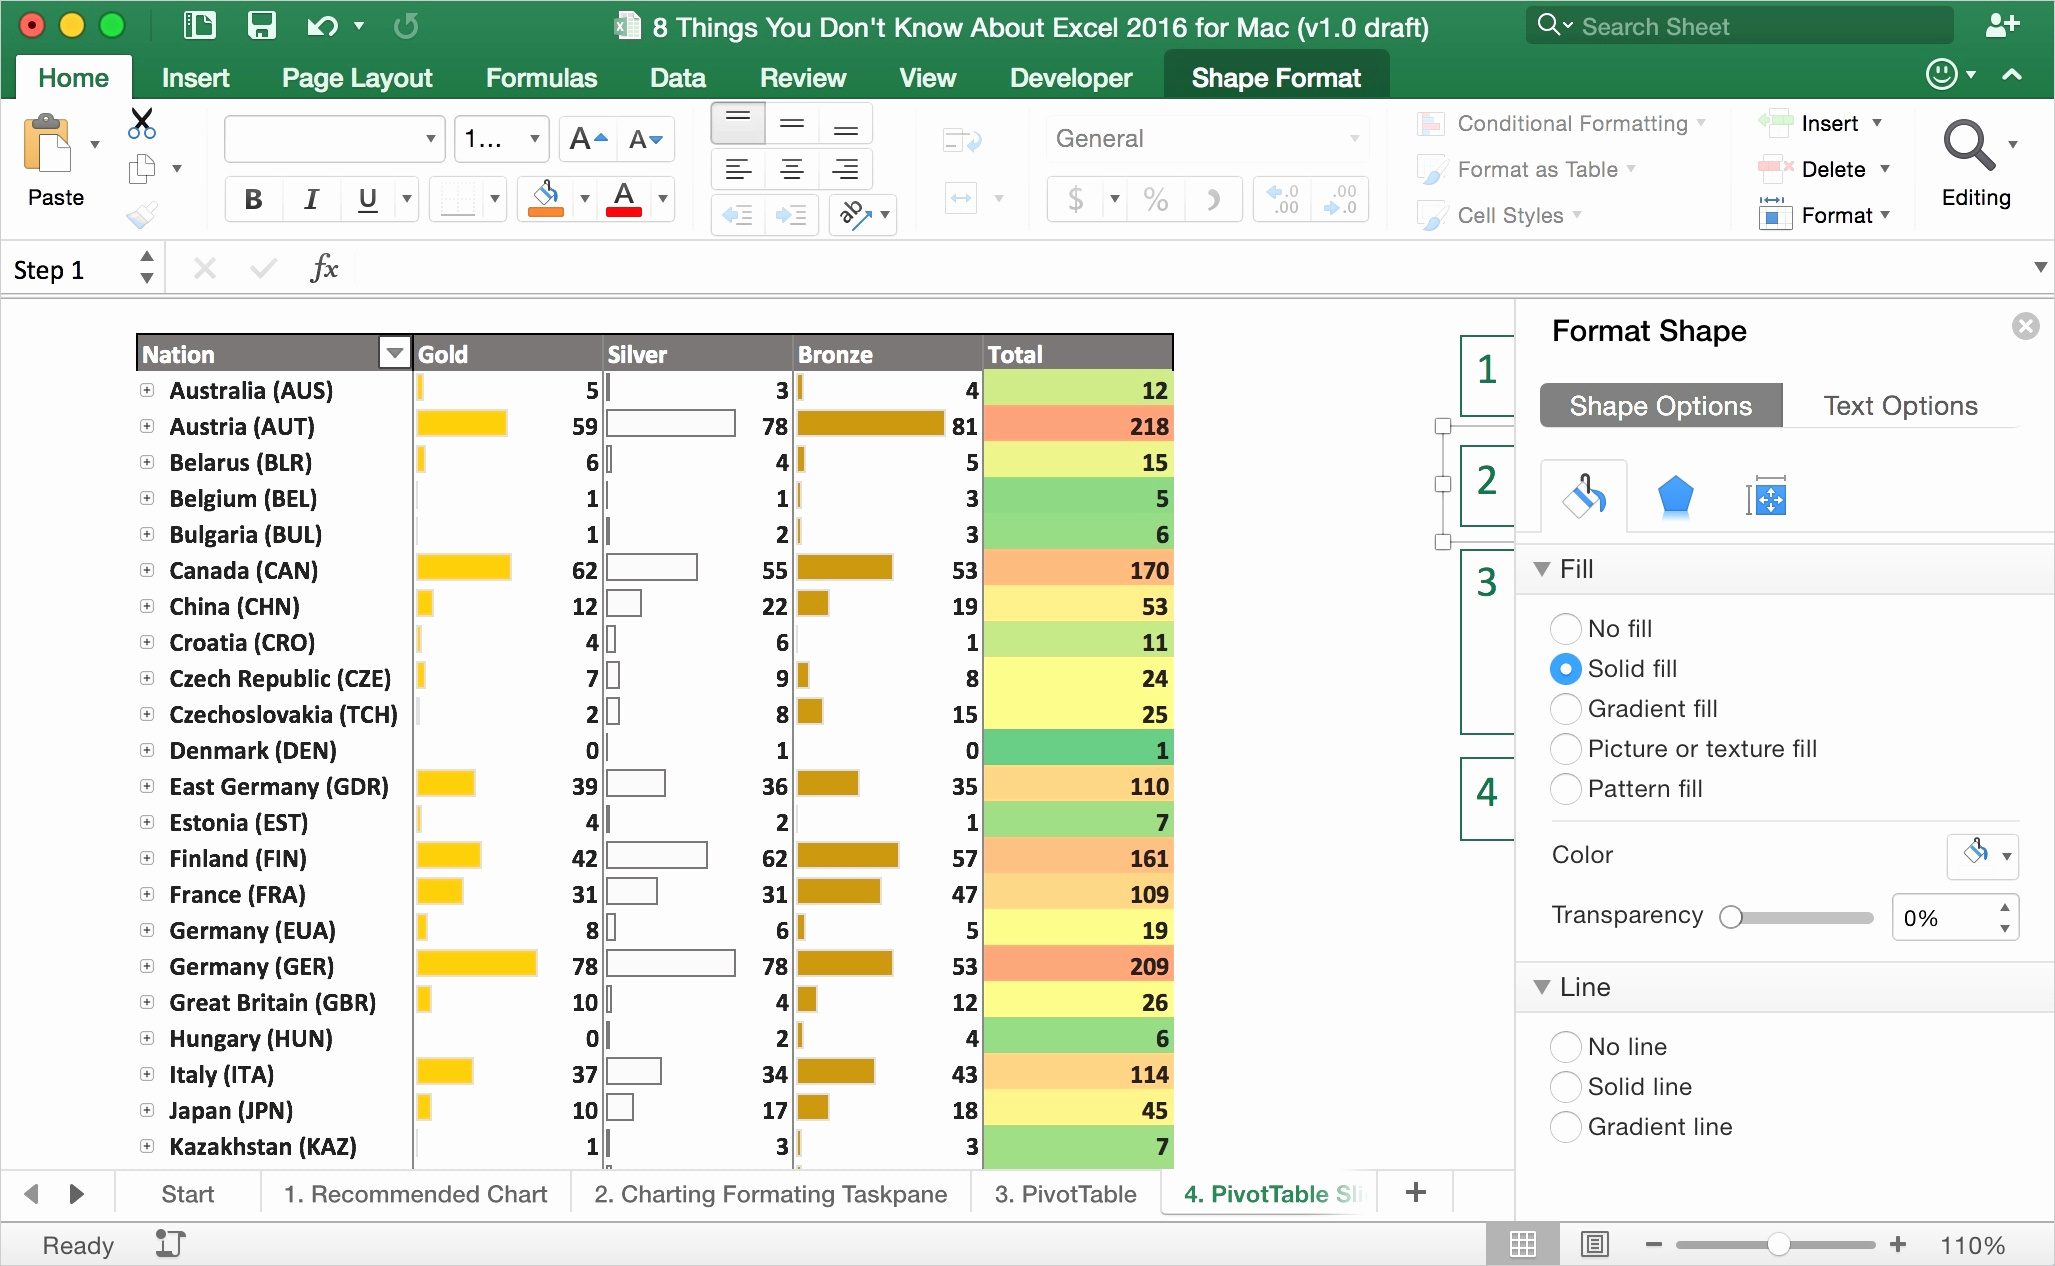Click the Delete cells button
The height and width of the screenshot is (1266, 2055).
[x=1825, y=169]
